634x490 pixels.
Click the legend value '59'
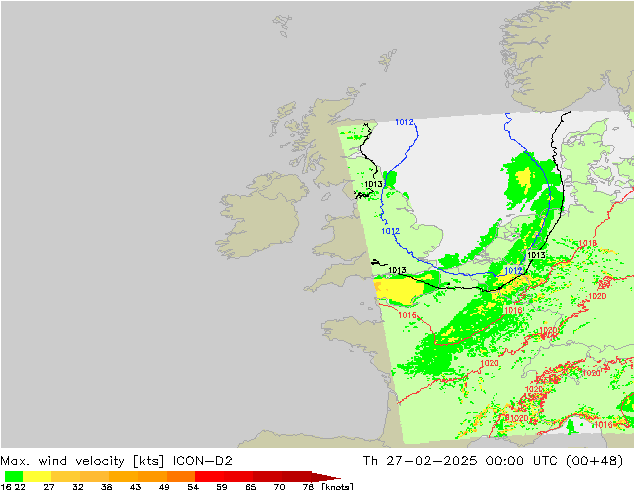(x=222, y=486)
